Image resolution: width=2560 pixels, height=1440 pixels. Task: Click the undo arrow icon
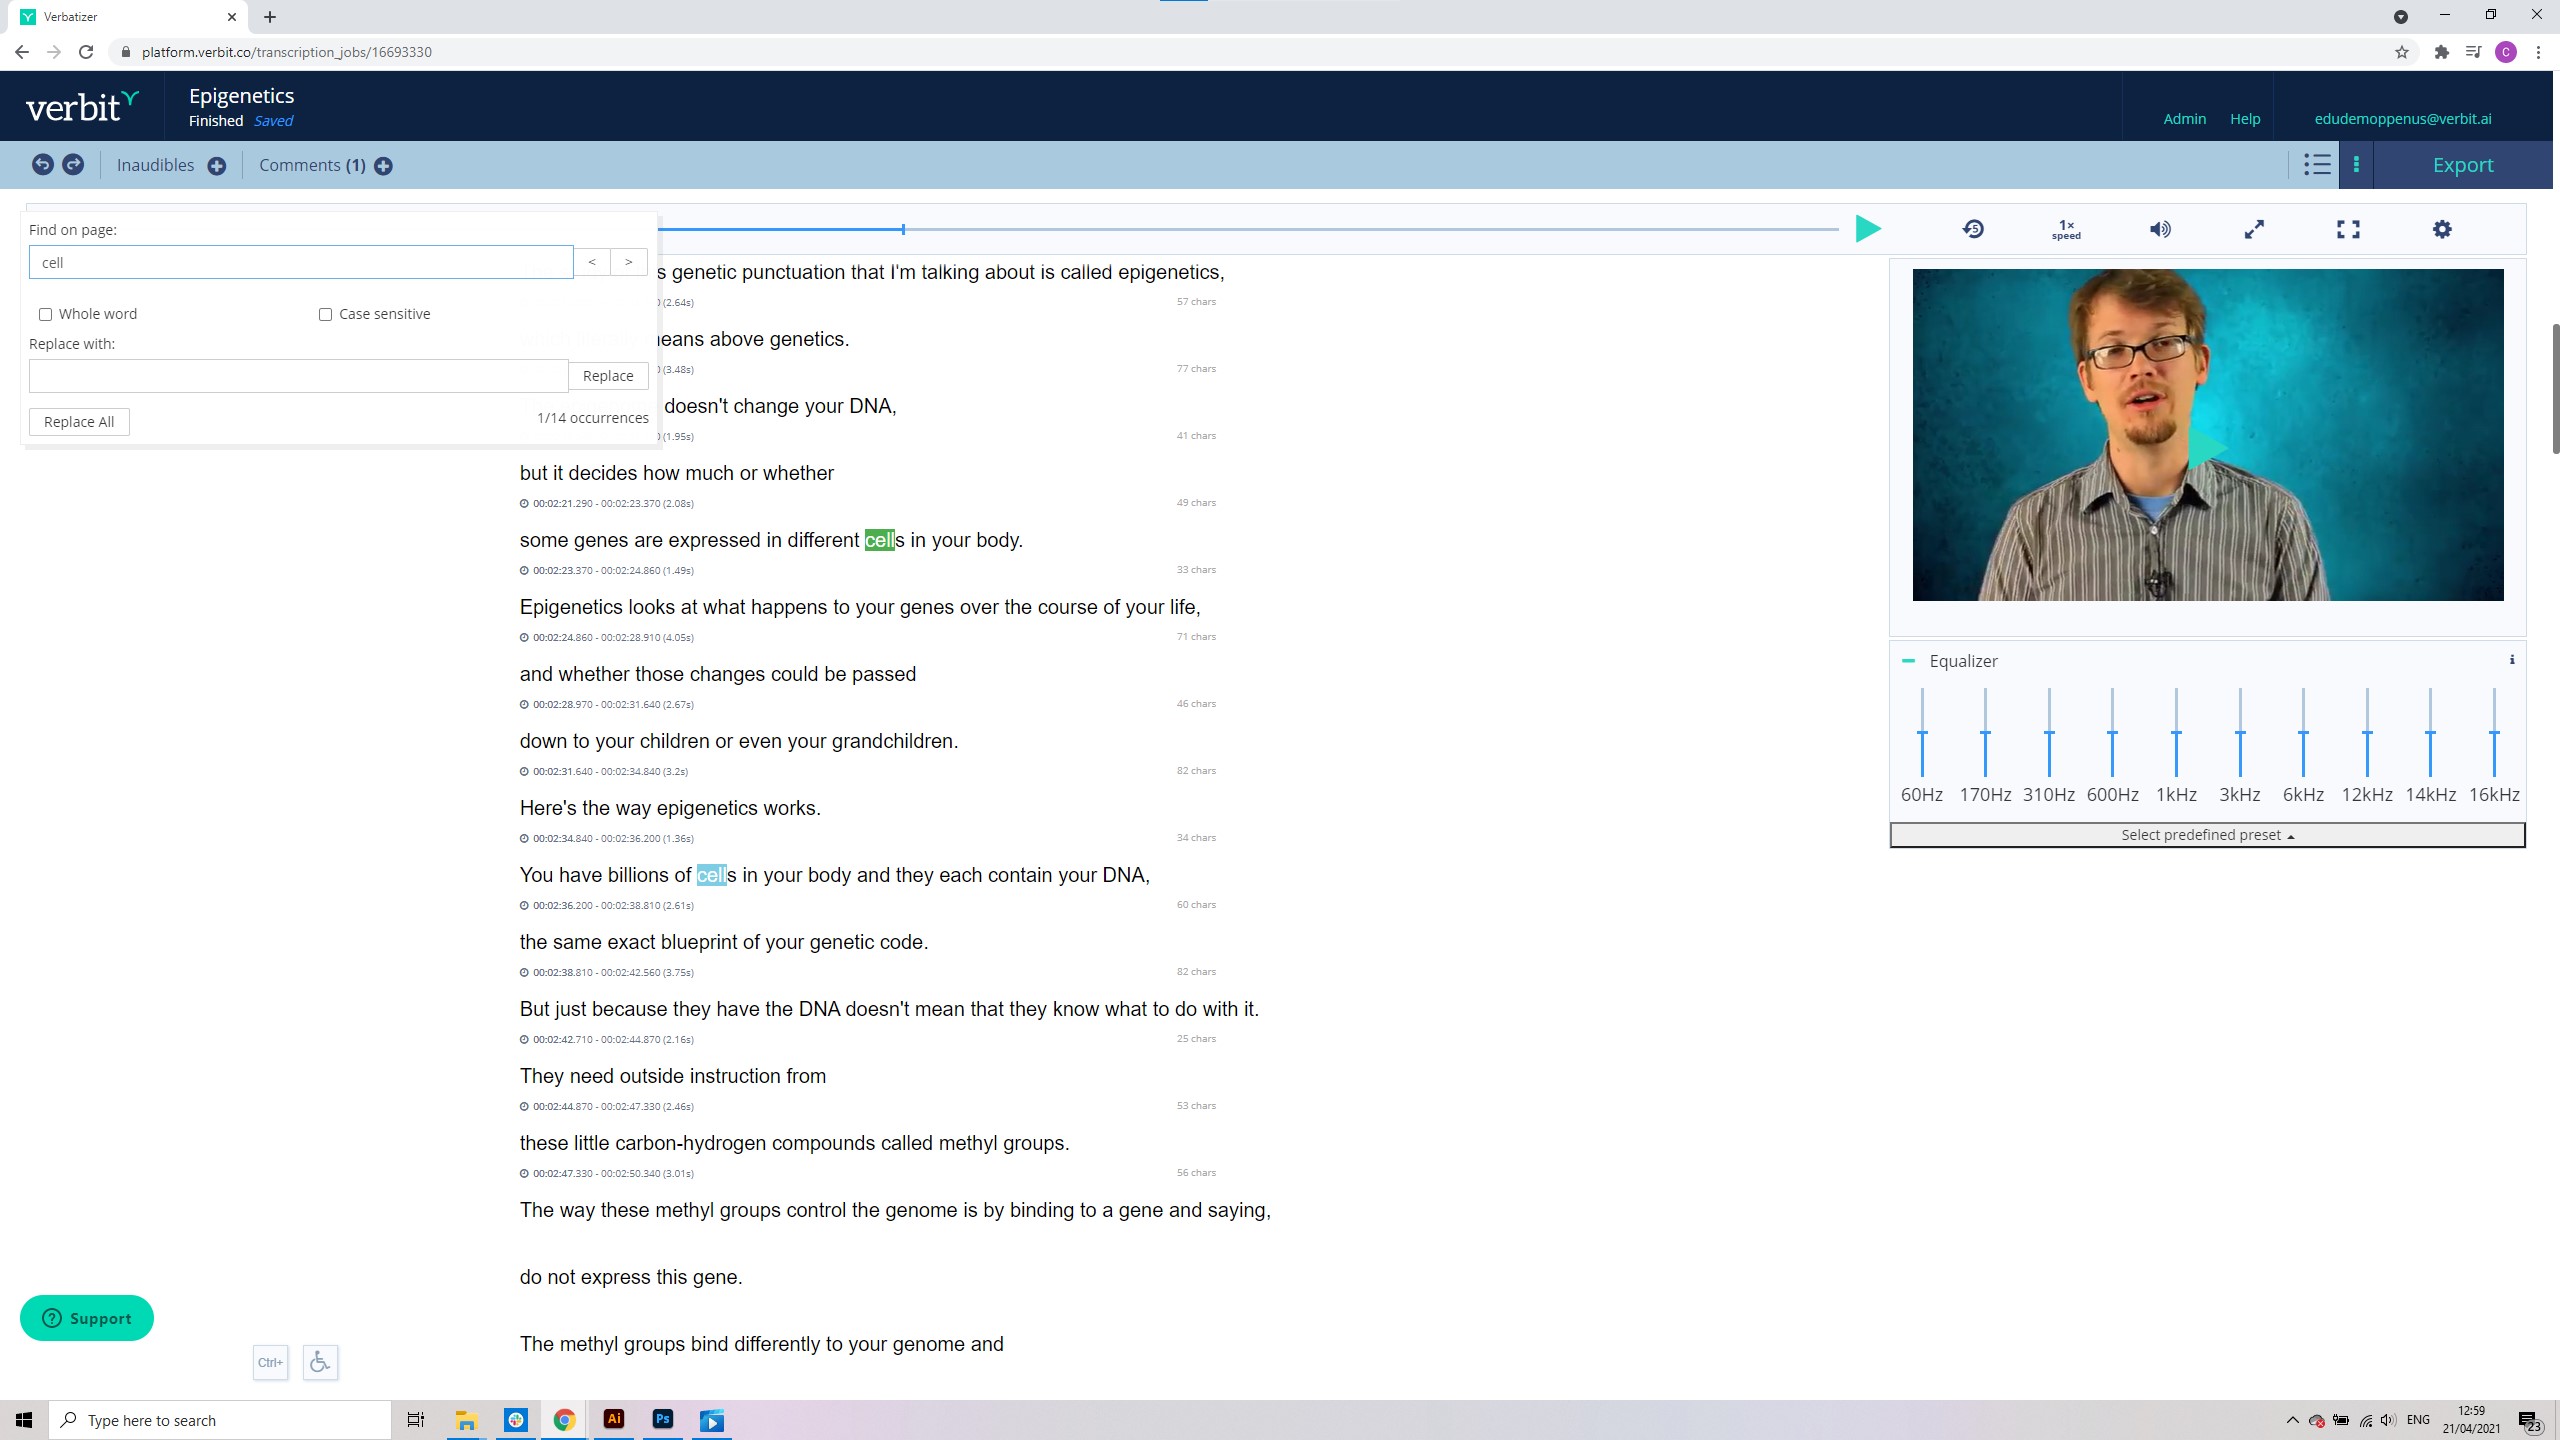tap(42, 165)
